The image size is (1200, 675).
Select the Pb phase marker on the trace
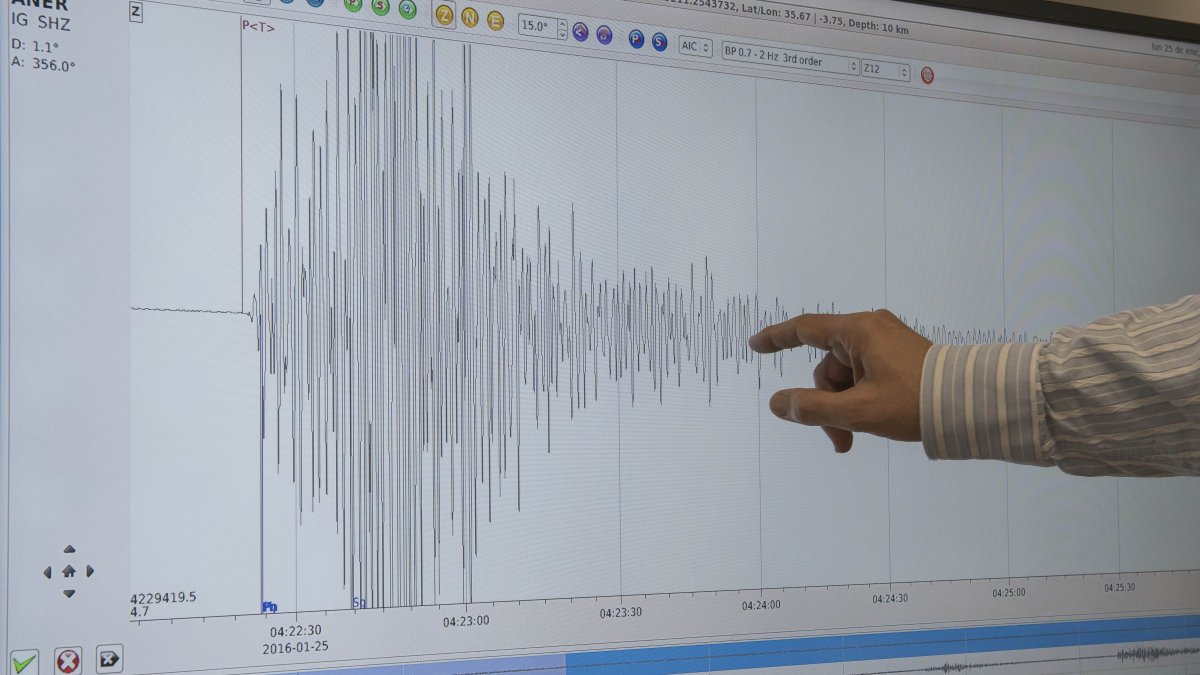click(270, 605)
